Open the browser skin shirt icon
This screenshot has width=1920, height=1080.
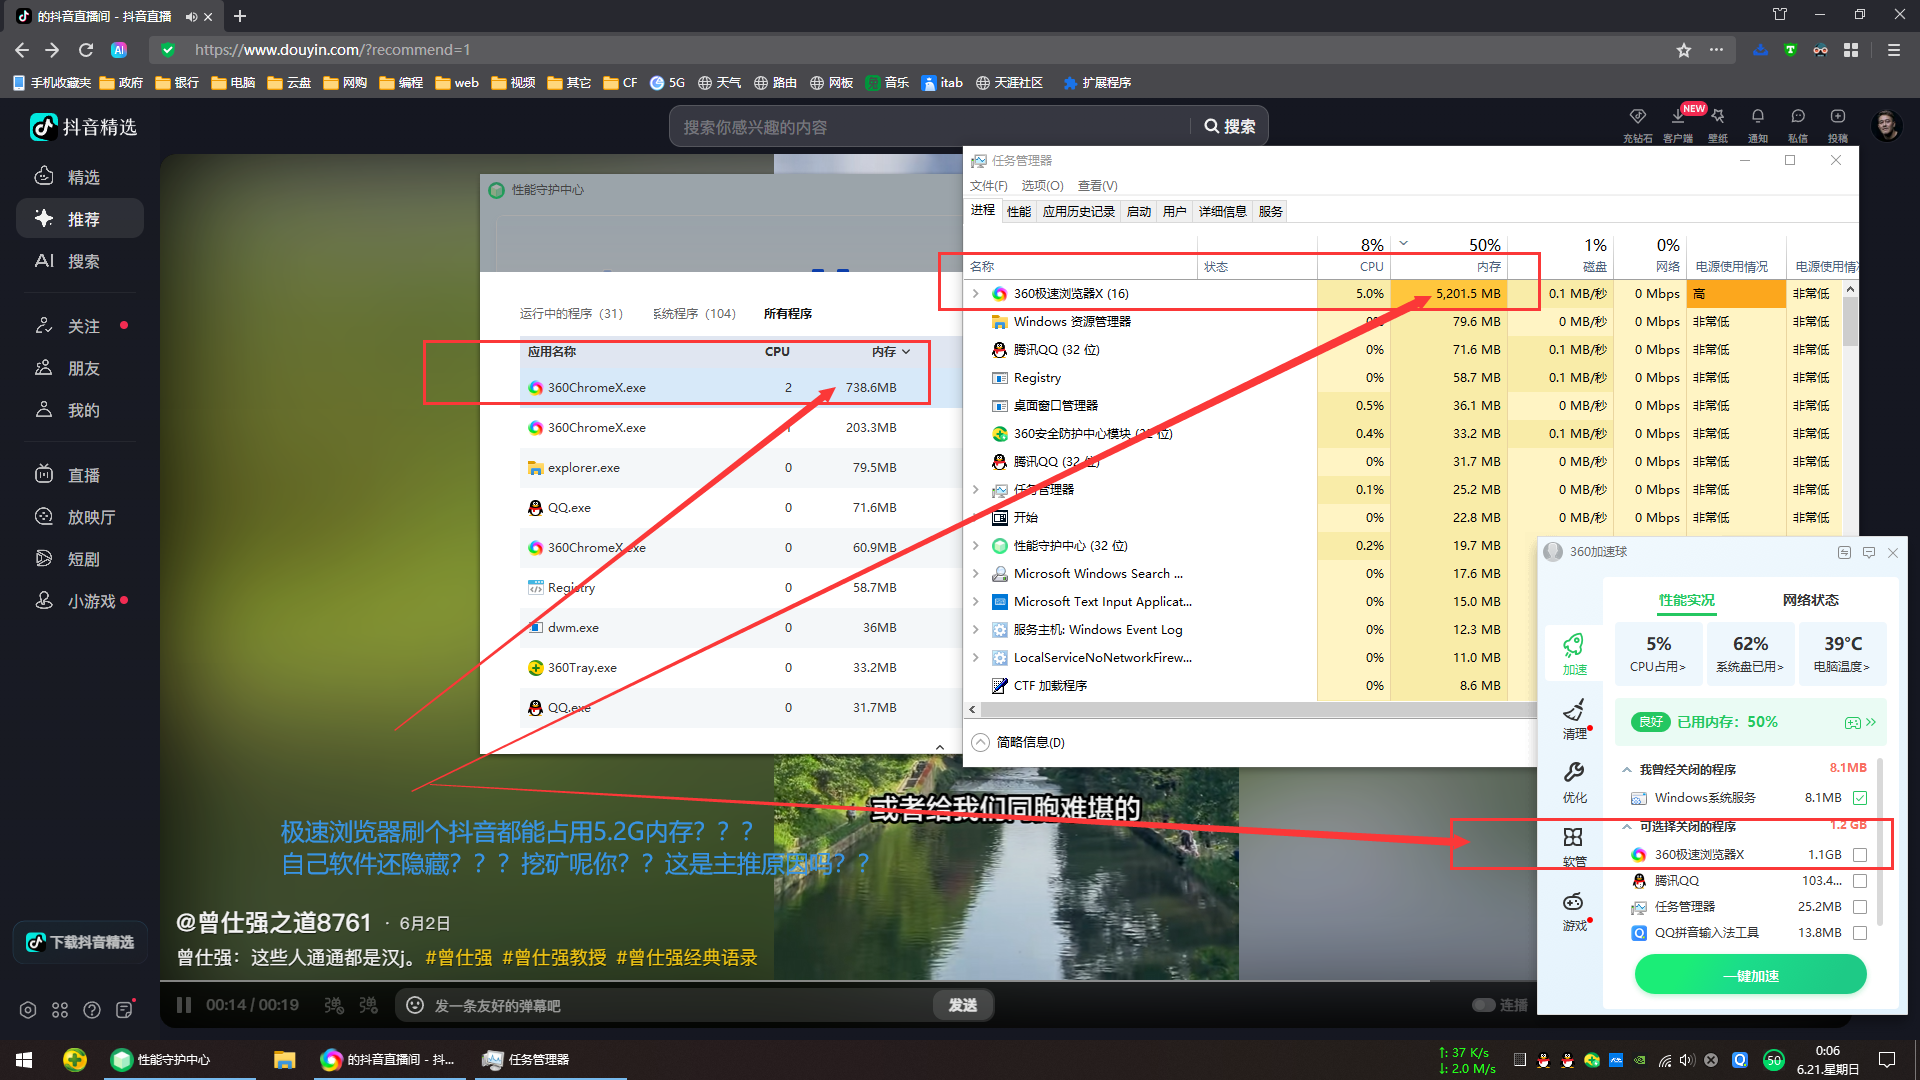pos(1780,14)
